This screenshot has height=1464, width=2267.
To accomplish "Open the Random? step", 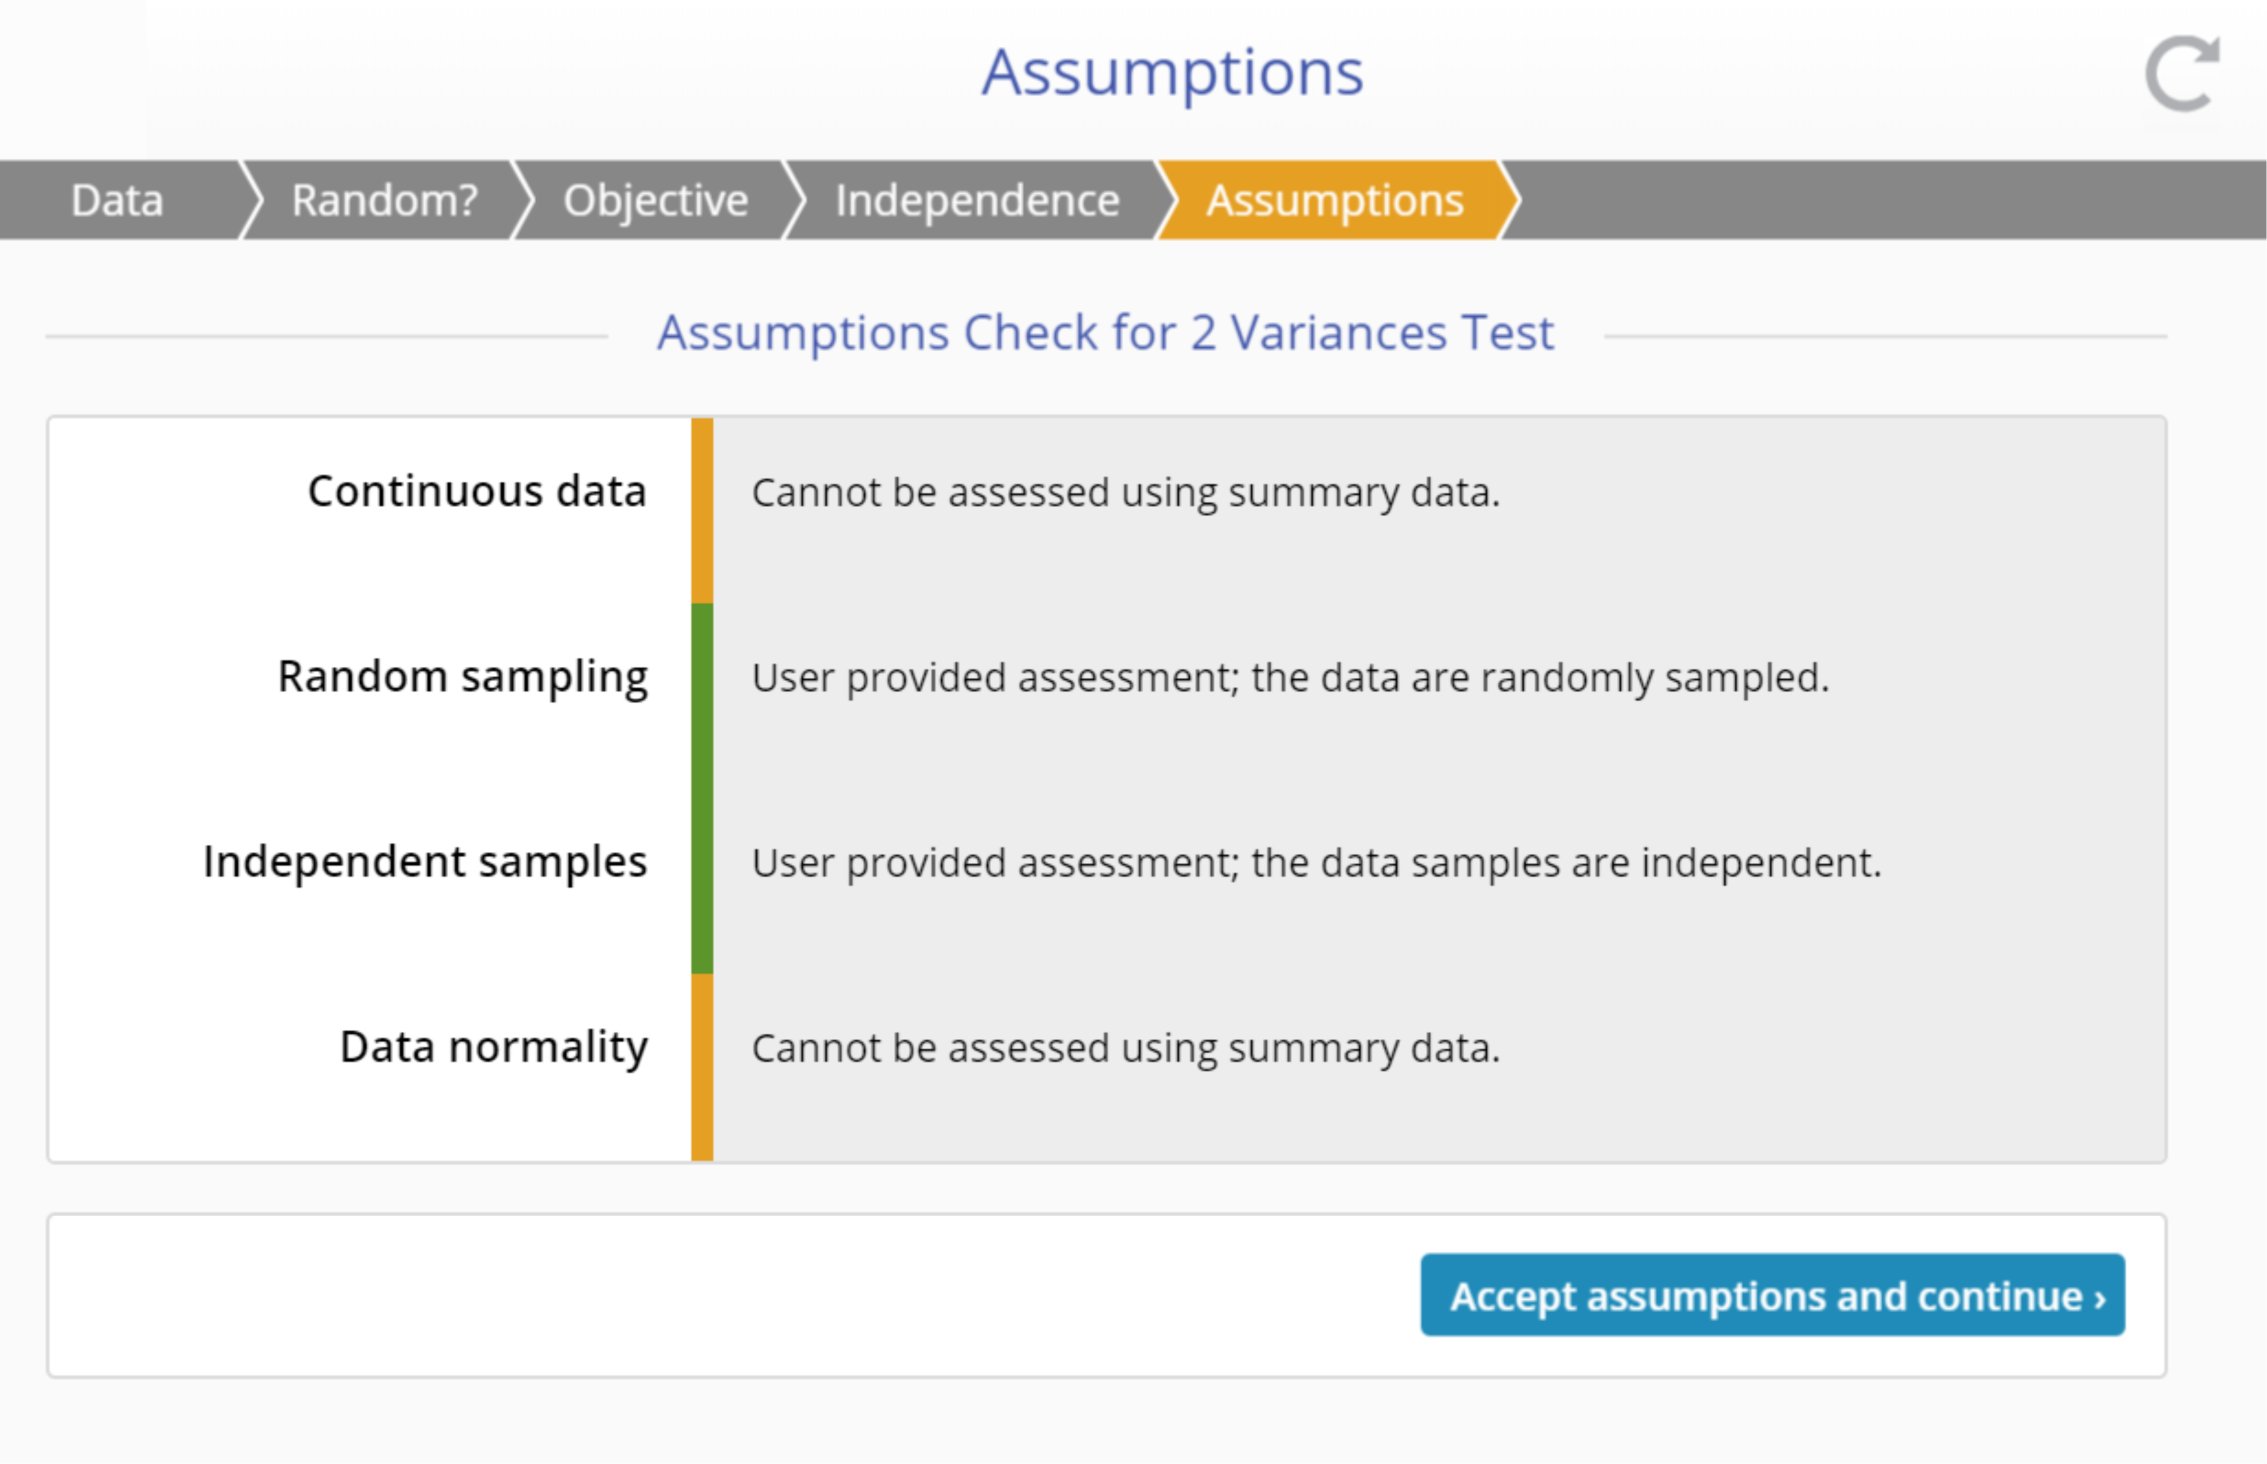I will (x=385, y=200).
